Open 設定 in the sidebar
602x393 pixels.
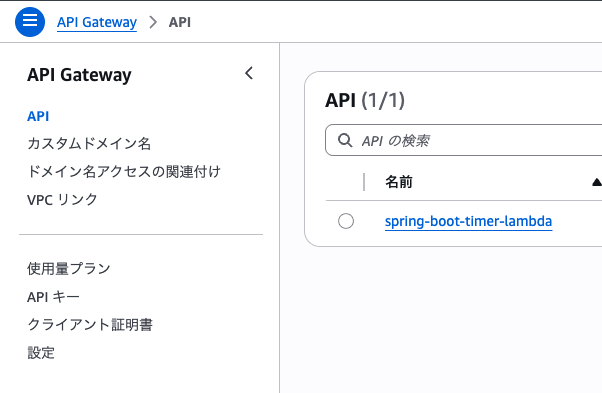pyautogui.click(x=41, y=353)
